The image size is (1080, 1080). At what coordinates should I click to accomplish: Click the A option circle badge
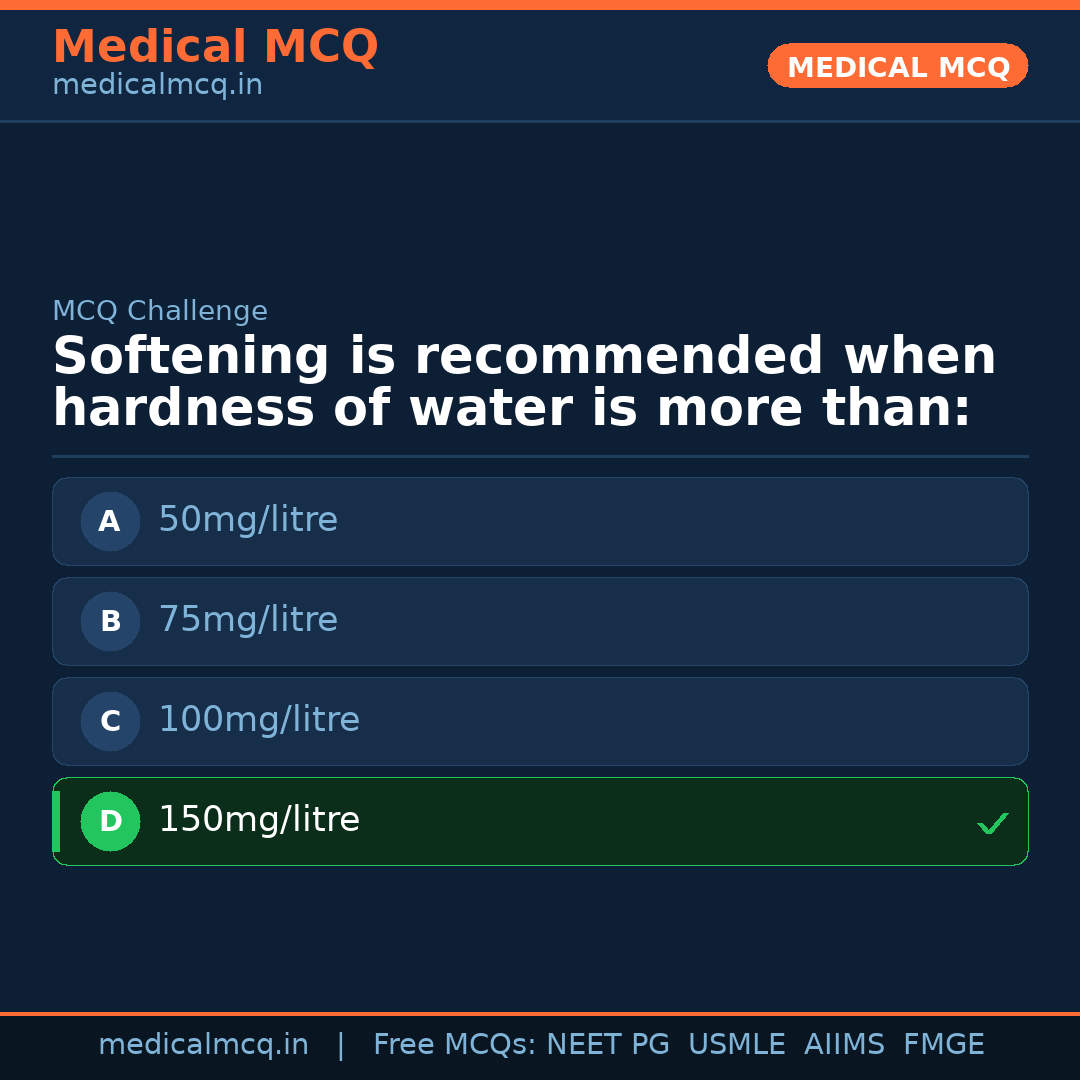pyautogui.click(x=110, y=521)
